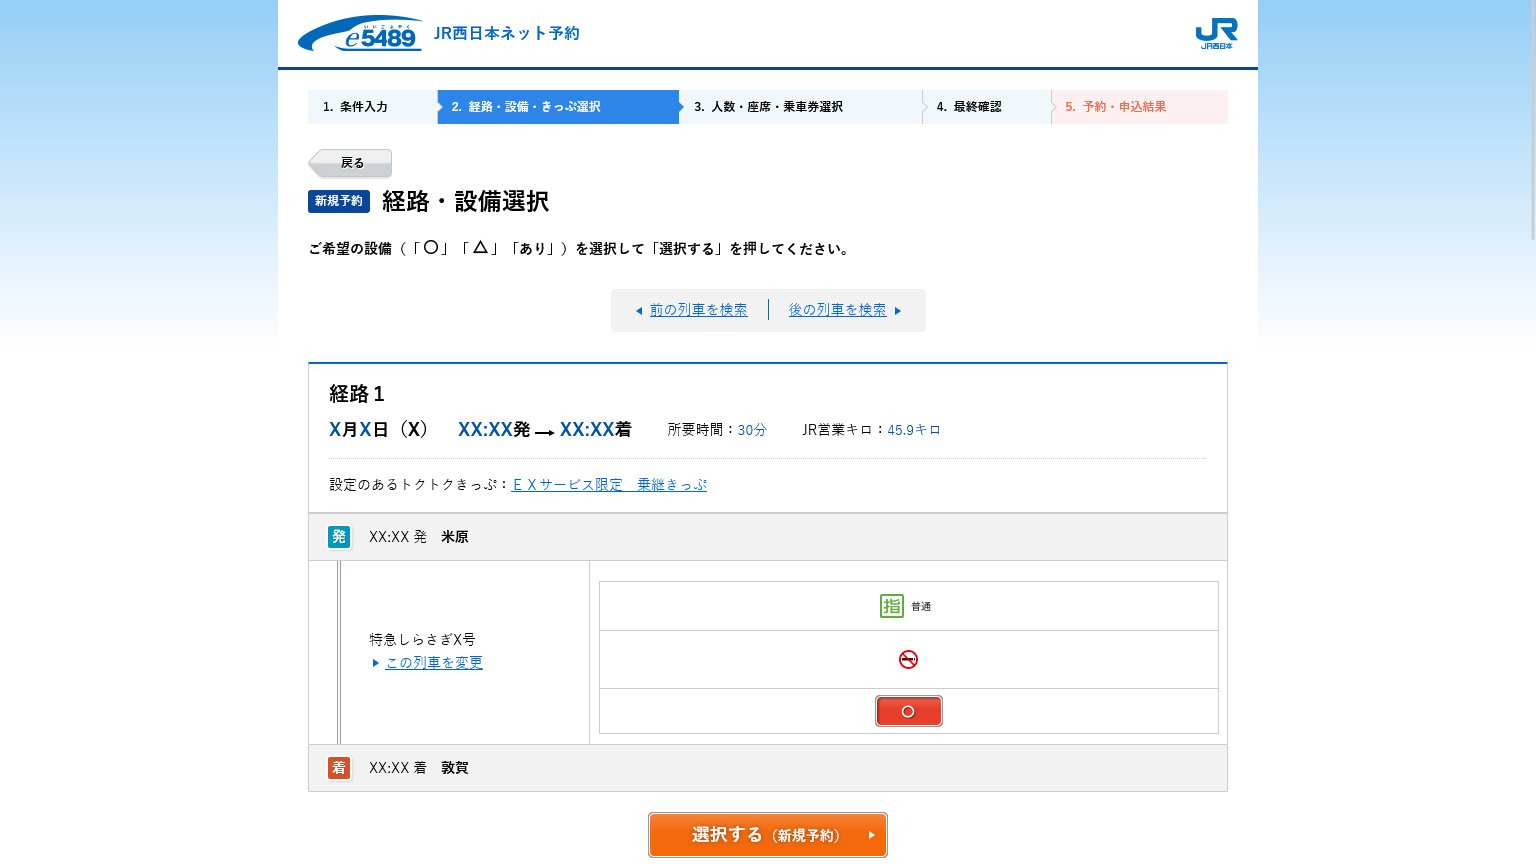Select the red ○ seat availability button
The width and height of the screenshot is (1536, 864).
click(x=908, y=711)
